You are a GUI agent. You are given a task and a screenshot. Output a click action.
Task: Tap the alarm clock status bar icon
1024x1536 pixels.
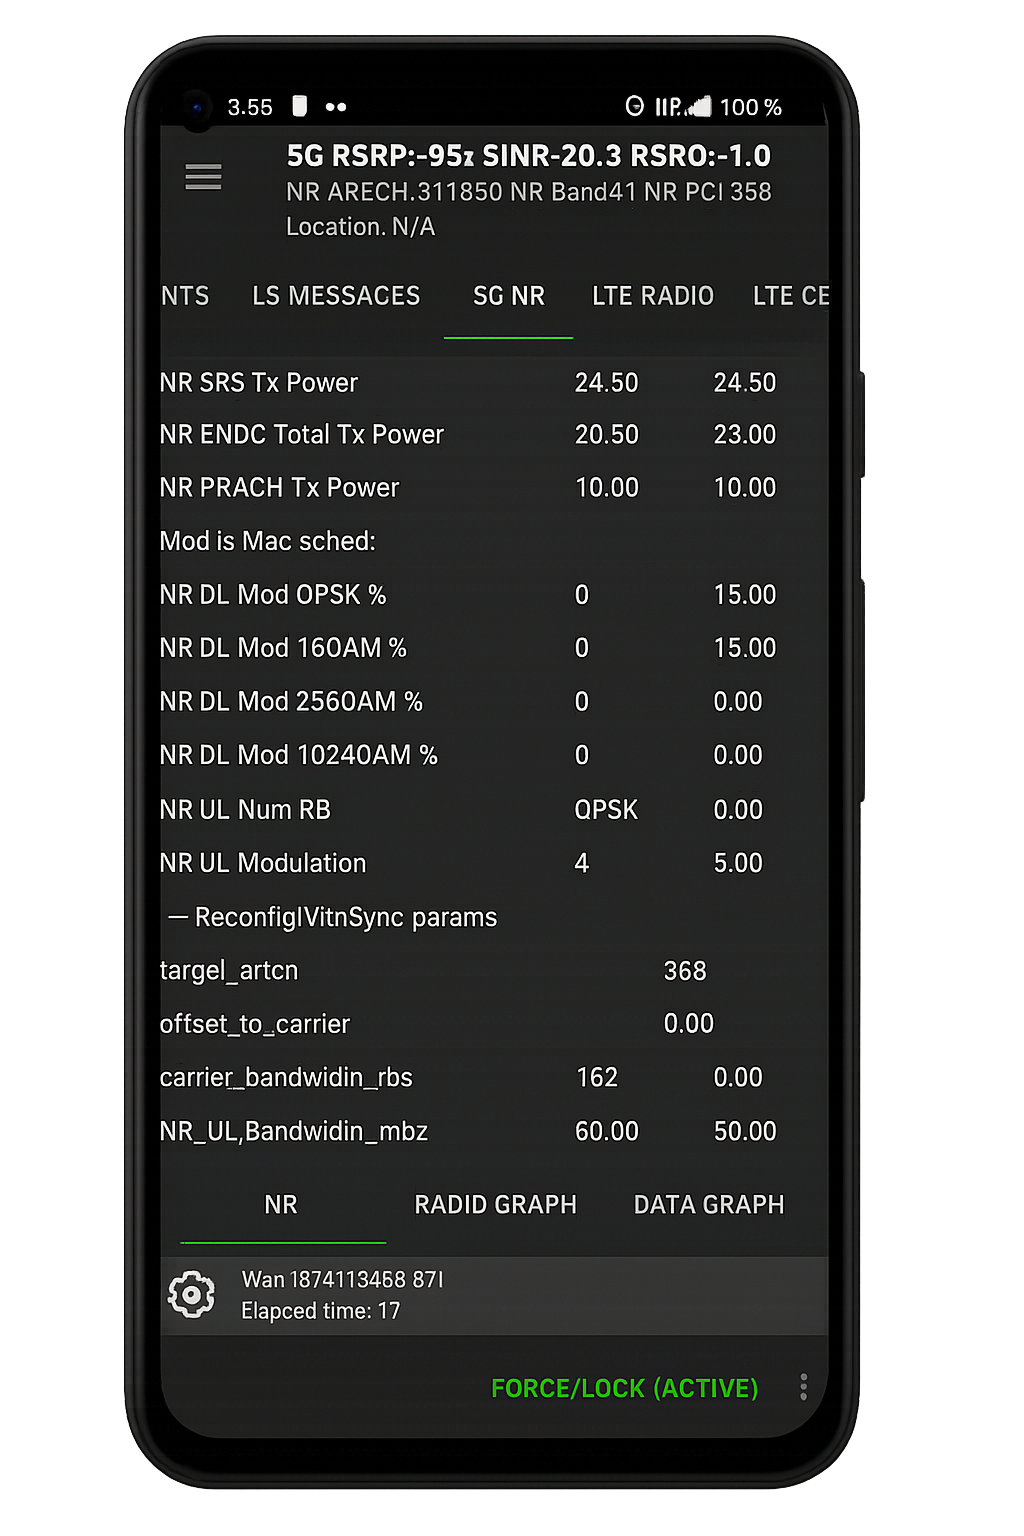tap(633, 105)
